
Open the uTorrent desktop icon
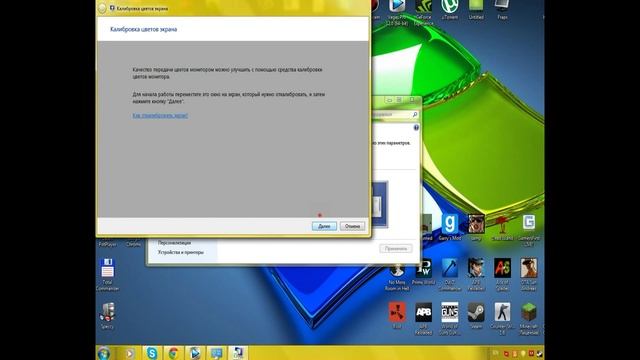pyautogui.click(x=449, y=10)
